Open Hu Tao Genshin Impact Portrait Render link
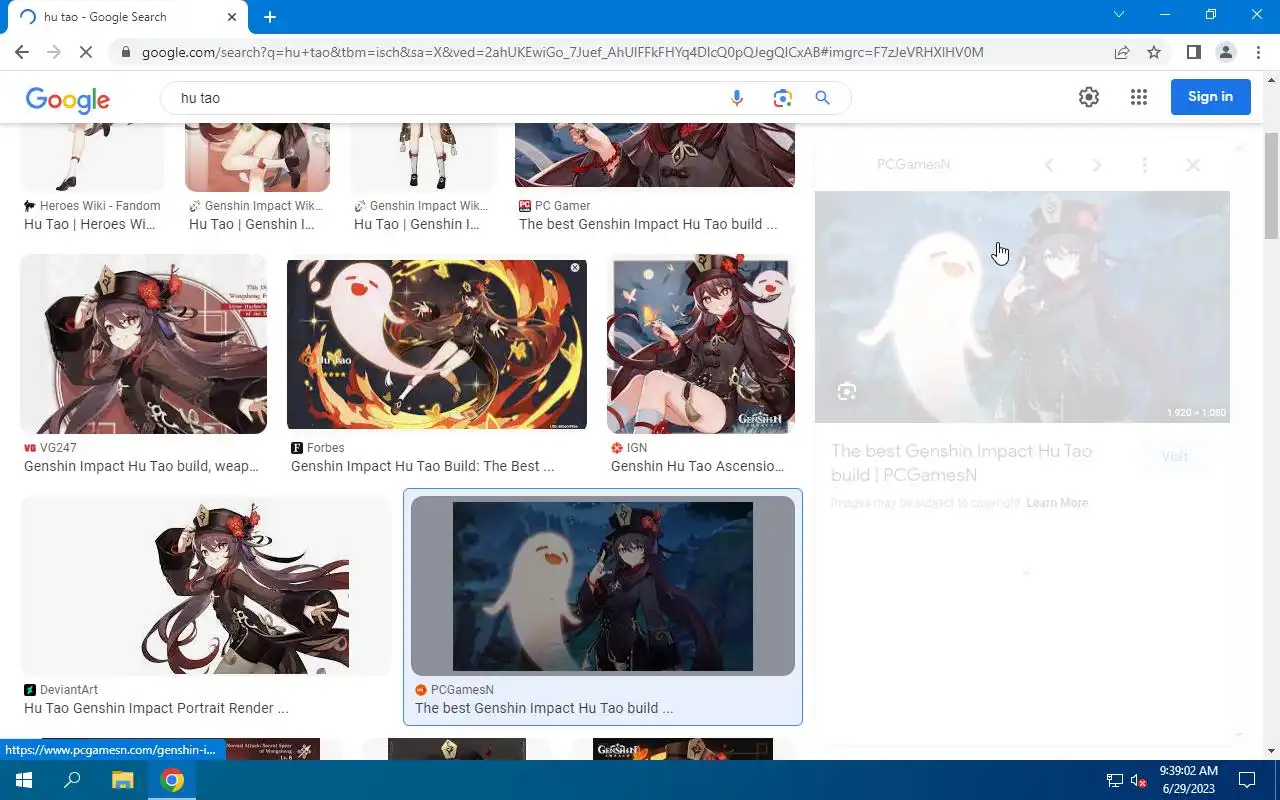This screenshot has height=800, width=1280. pyautogui.click(x=156, y=708)
